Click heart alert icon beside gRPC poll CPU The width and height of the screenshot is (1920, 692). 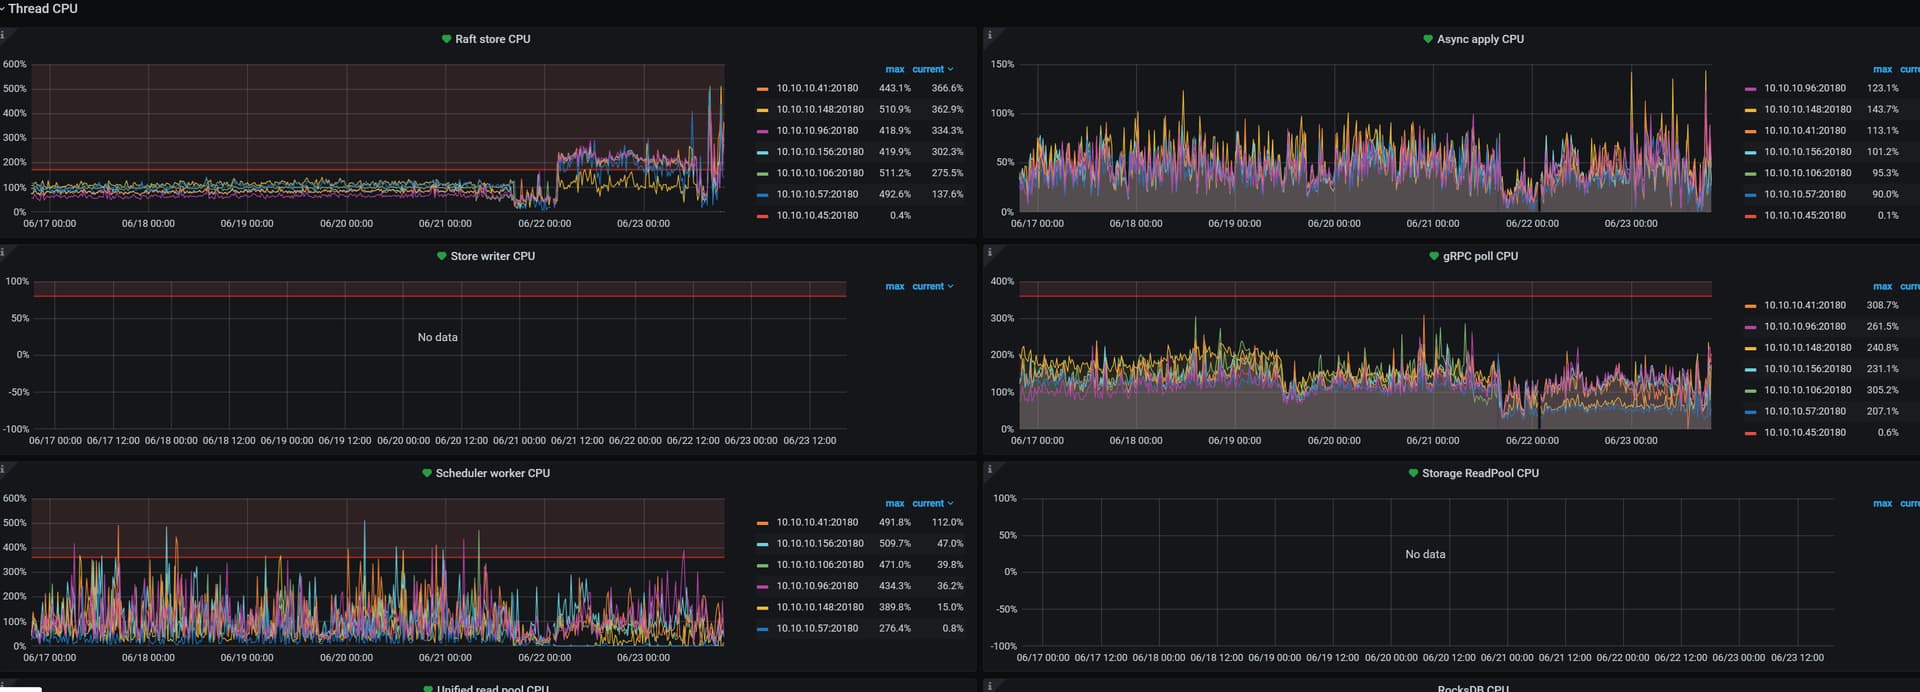coord(1434,256)
